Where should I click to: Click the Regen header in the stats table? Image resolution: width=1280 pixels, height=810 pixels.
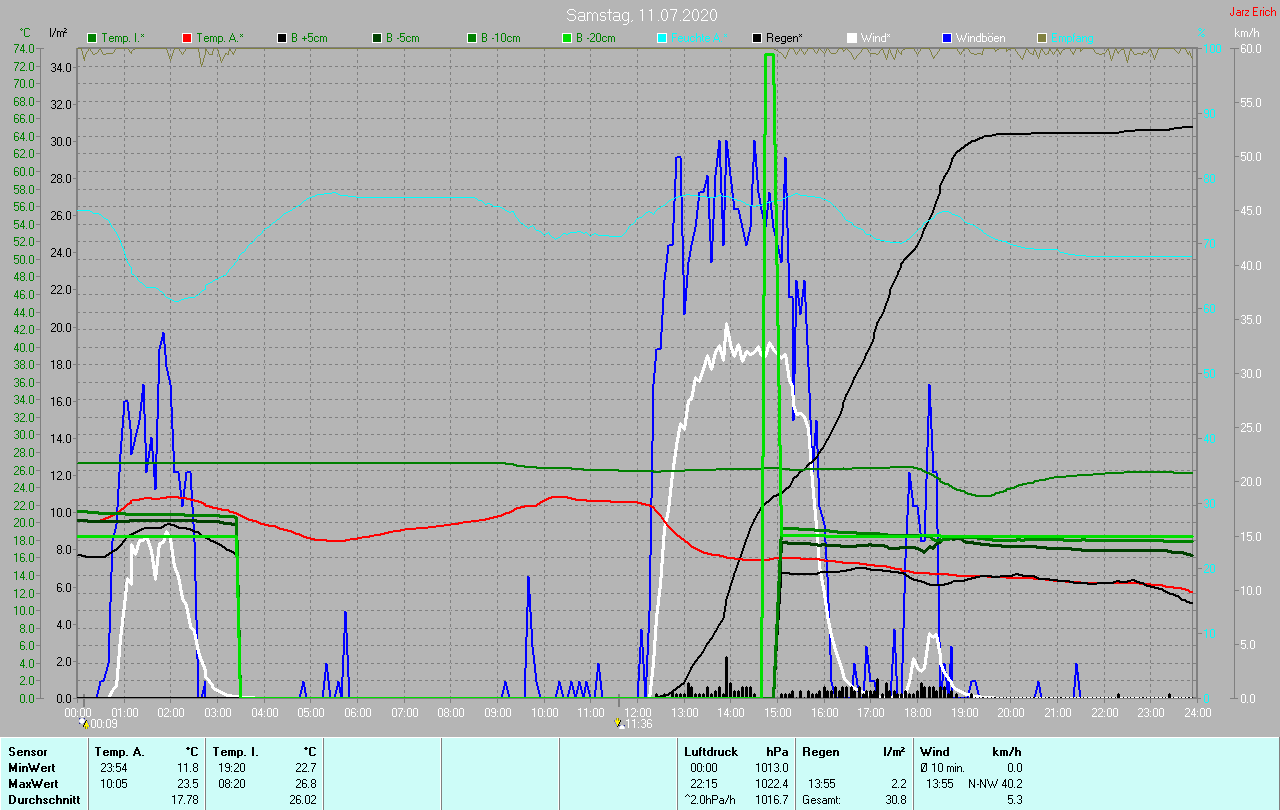(821, 752)
